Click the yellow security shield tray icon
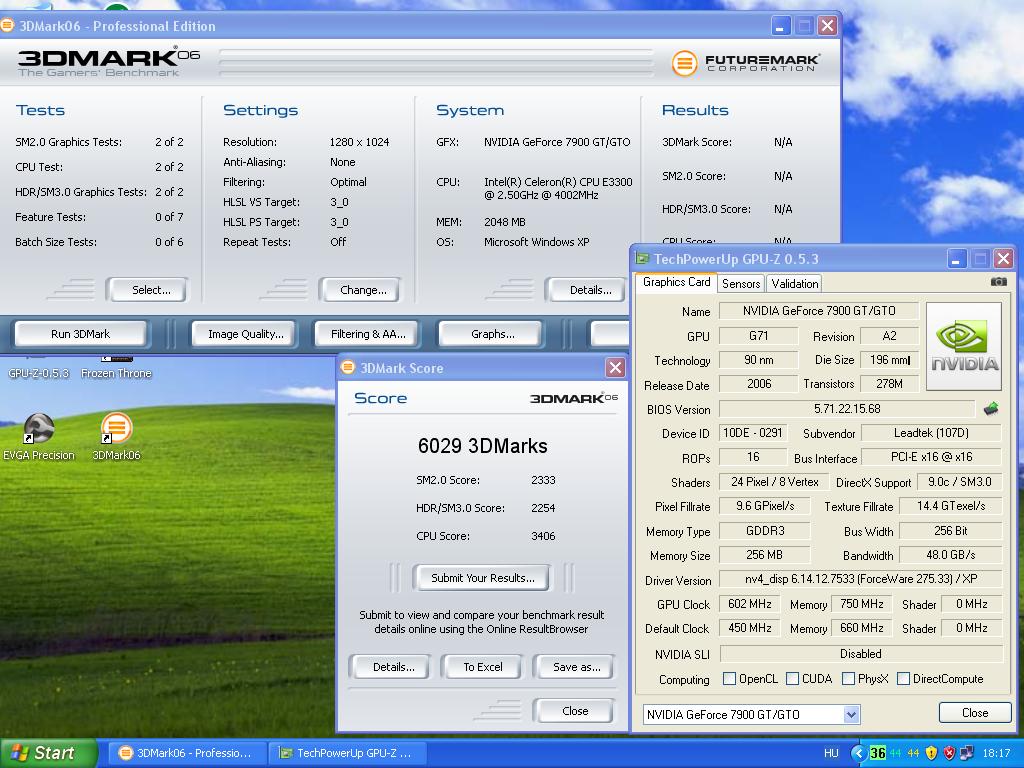This screenshot has height=768, width=1024. click(931, 753)
